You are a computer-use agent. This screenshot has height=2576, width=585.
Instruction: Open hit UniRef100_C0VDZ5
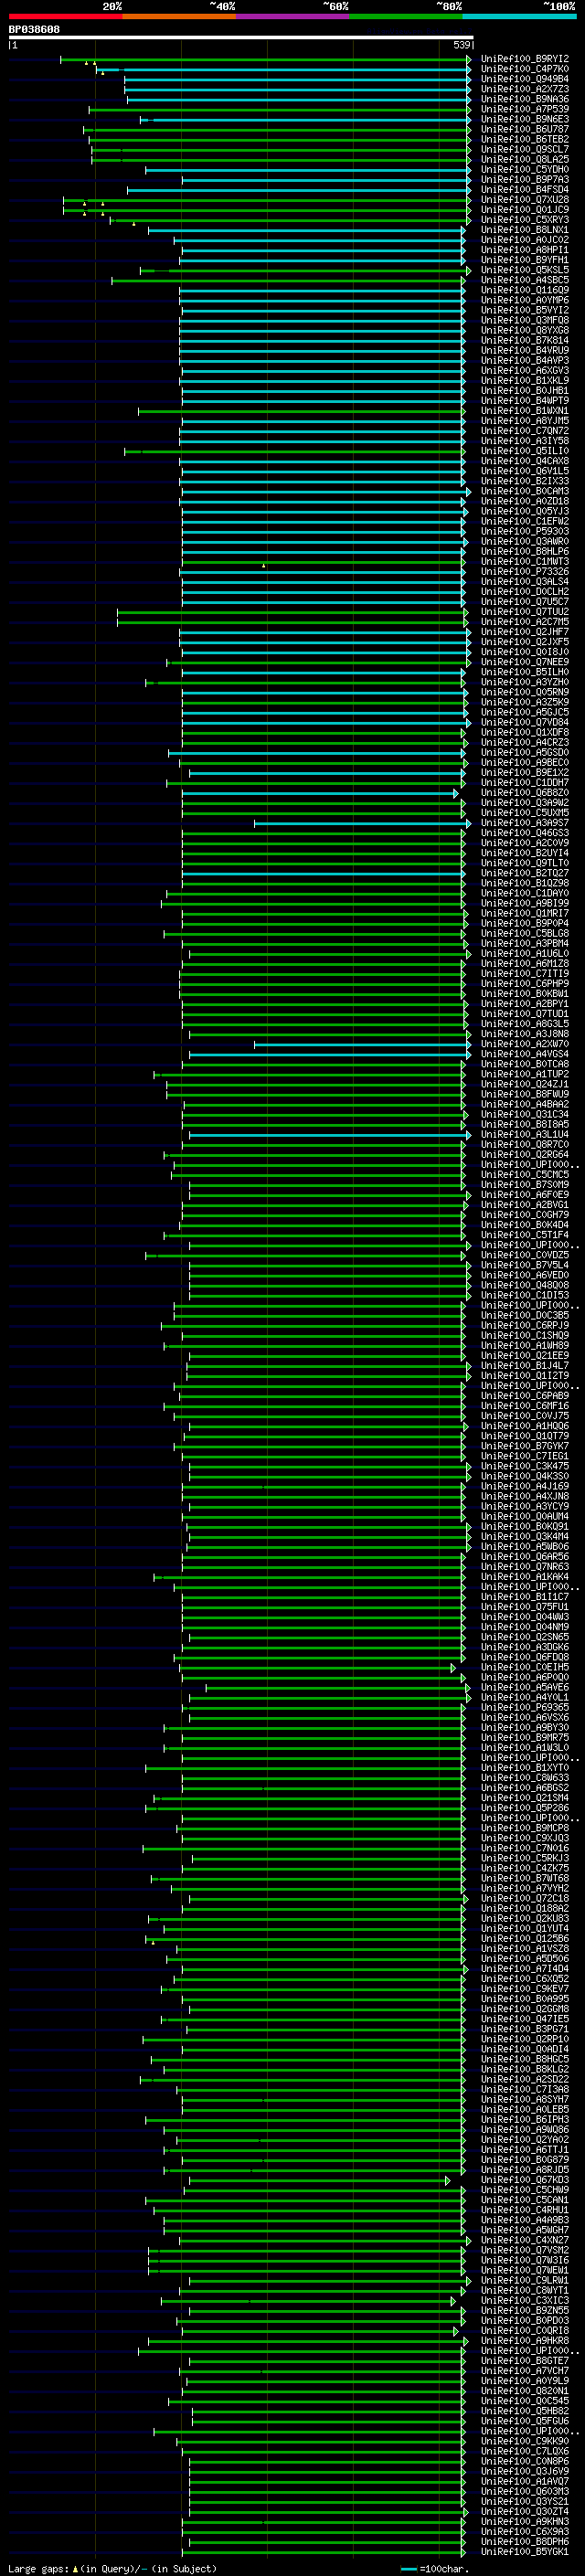pos(525,1255)
